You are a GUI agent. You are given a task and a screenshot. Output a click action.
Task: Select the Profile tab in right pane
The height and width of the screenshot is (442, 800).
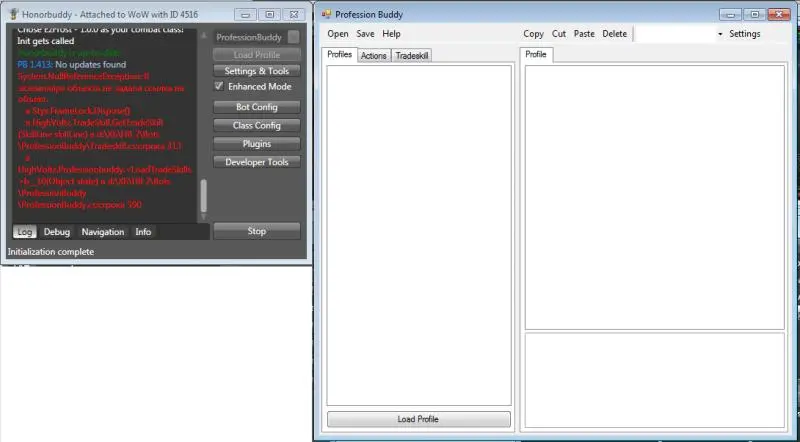point(536,54)
